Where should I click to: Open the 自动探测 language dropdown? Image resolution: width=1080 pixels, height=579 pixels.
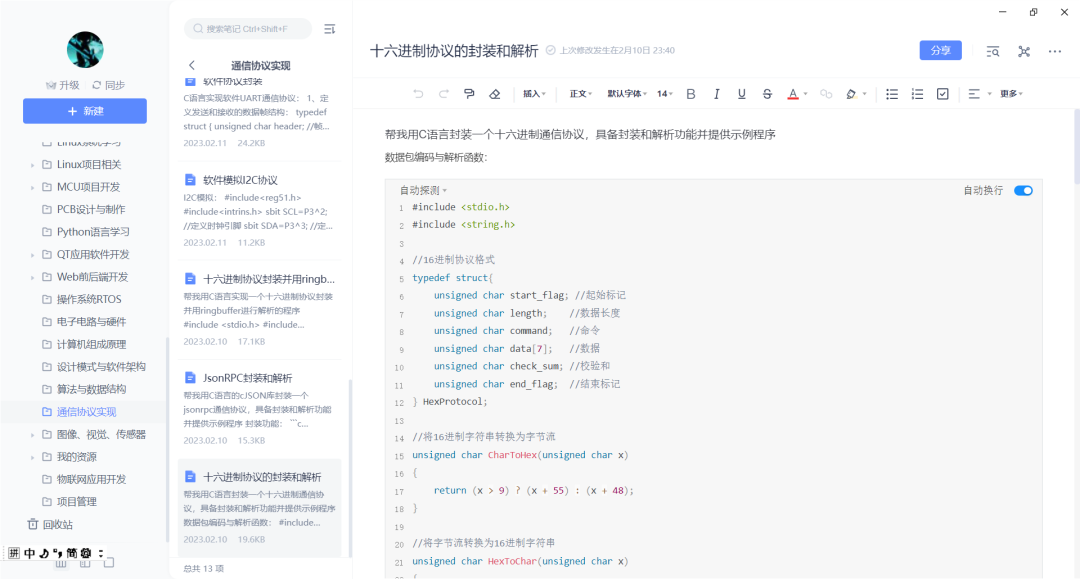point(424,191)
